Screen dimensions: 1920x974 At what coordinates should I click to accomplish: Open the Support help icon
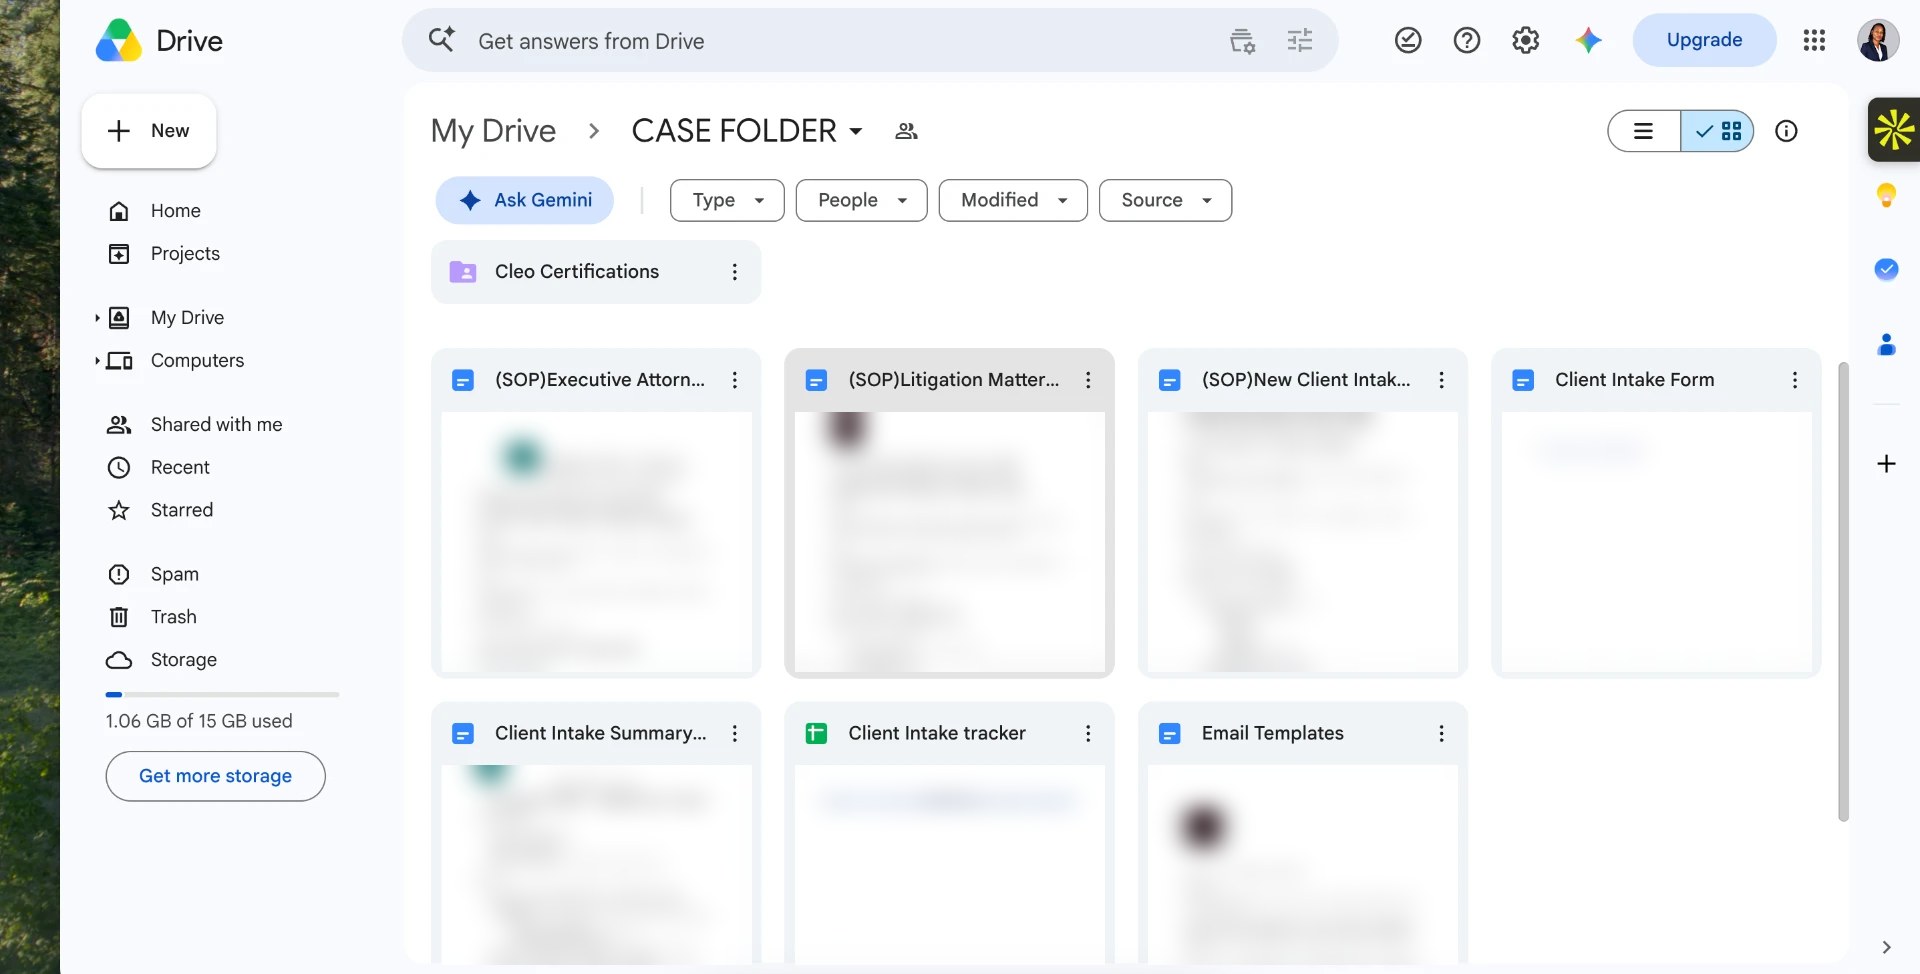click(1467, 40)
